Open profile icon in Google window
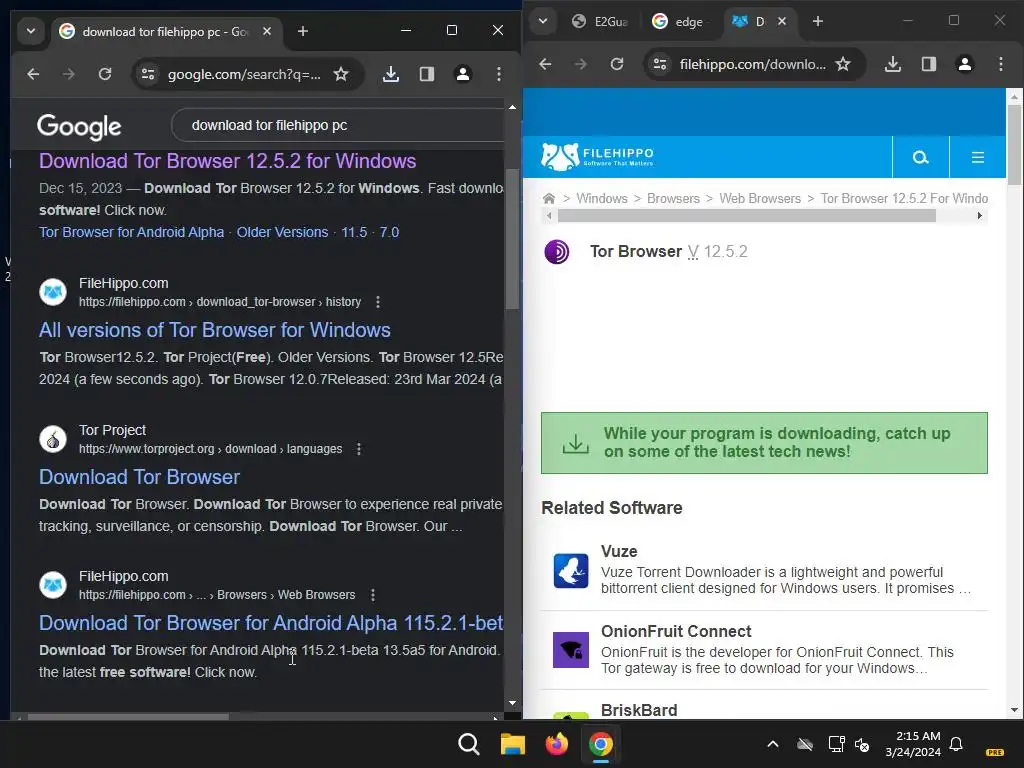Viewport: 1024px width, 768px height. [463, 74]
